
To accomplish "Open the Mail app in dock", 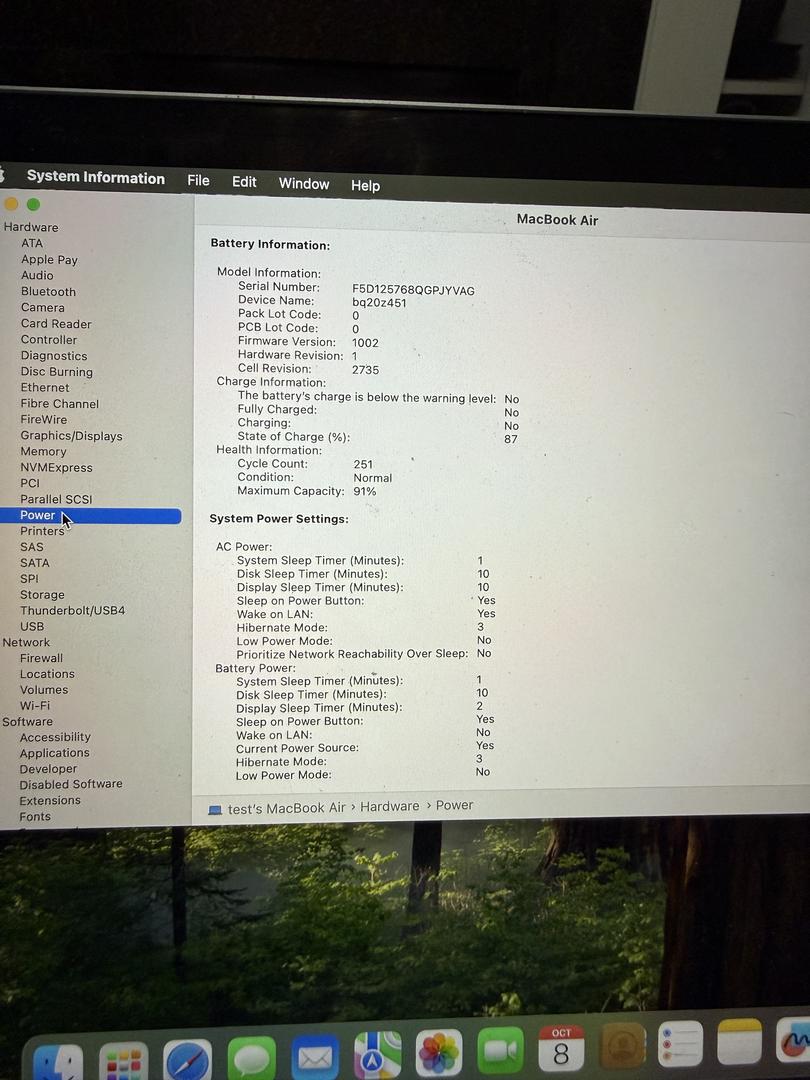I will (x=315, y=1057).
